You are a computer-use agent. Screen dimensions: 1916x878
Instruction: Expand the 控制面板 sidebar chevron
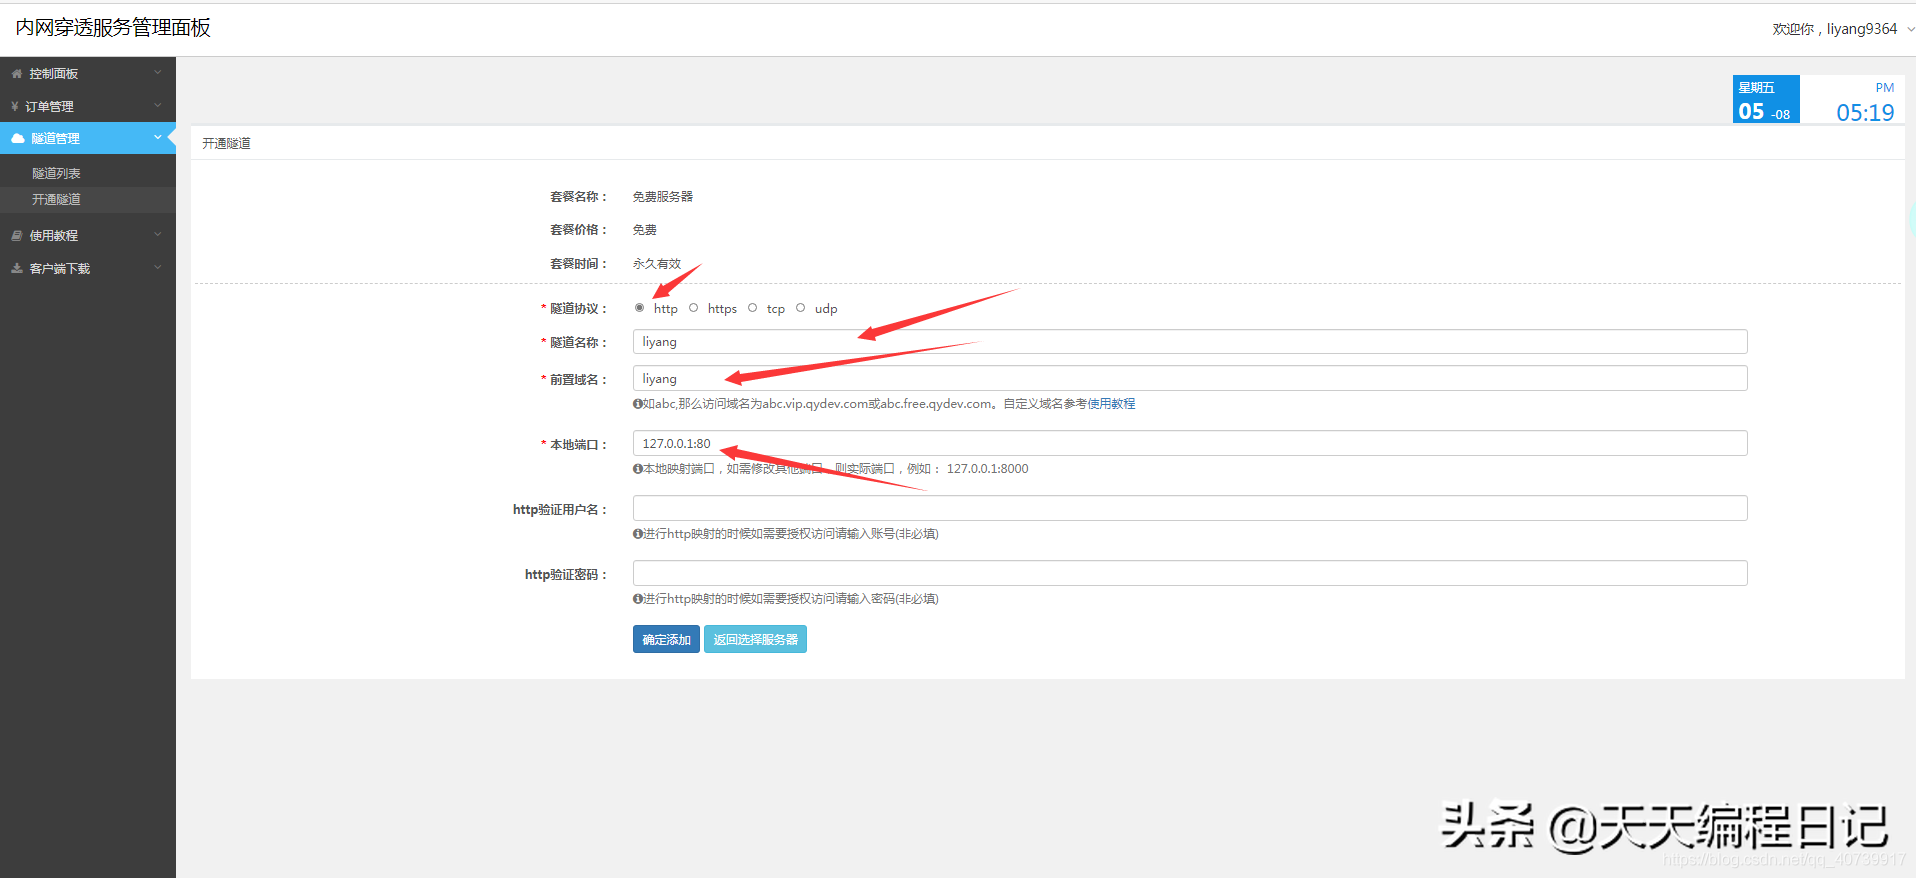click(x=157, y=73)
